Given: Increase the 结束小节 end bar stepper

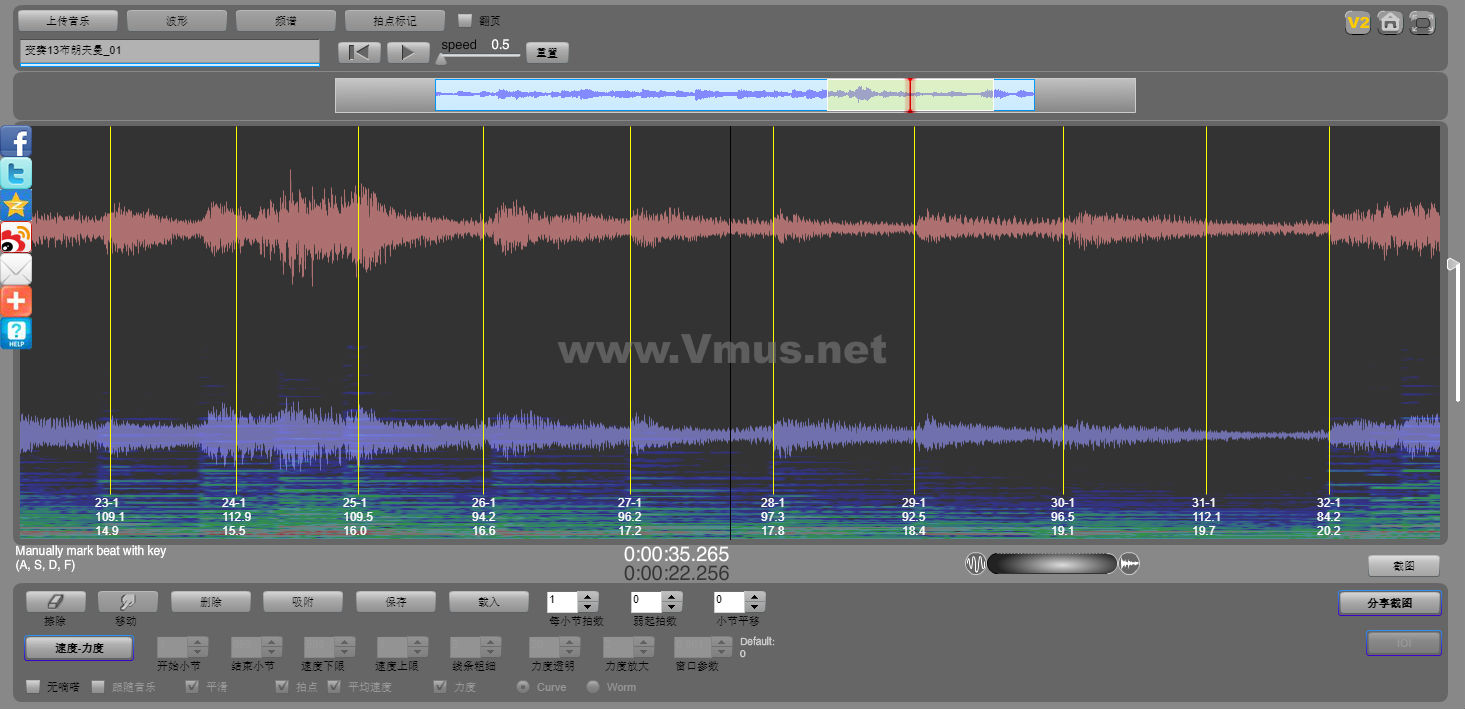Looking at the screenshot, I should pyautogui.click(x=272, y=642).
